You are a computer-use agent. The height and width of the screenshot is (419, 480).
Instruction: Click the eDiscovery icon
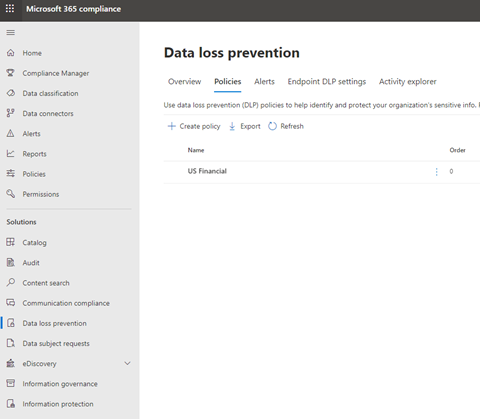point(11,363)
